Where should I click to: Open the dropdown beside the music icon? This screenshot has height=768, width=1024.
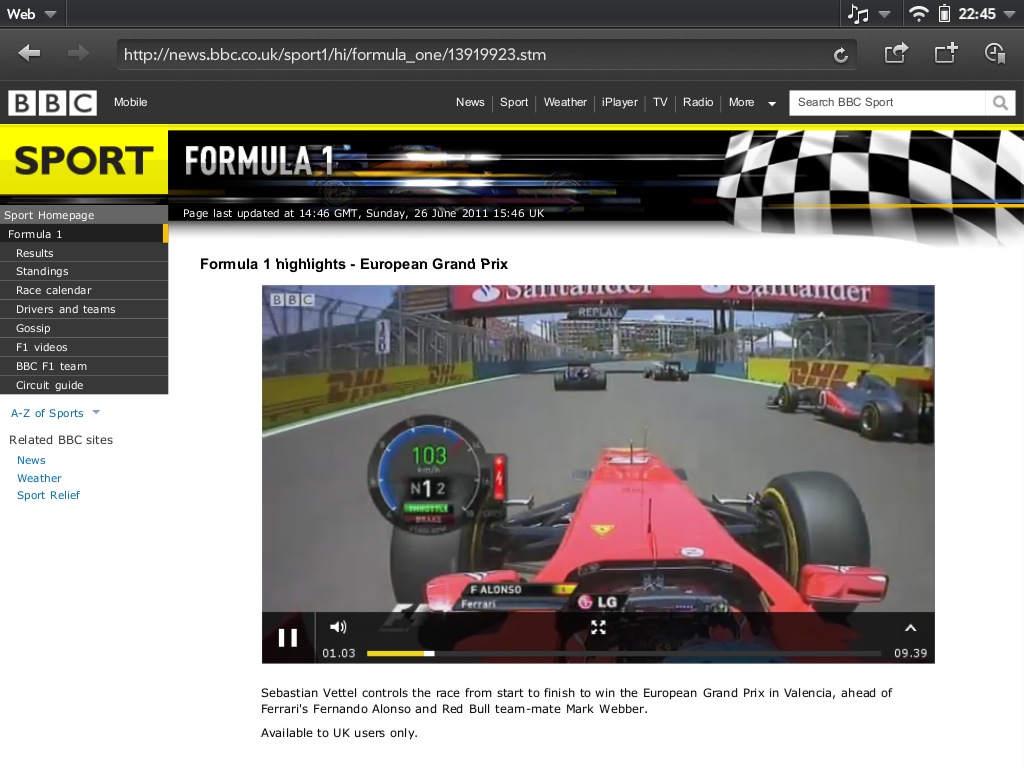884,14
